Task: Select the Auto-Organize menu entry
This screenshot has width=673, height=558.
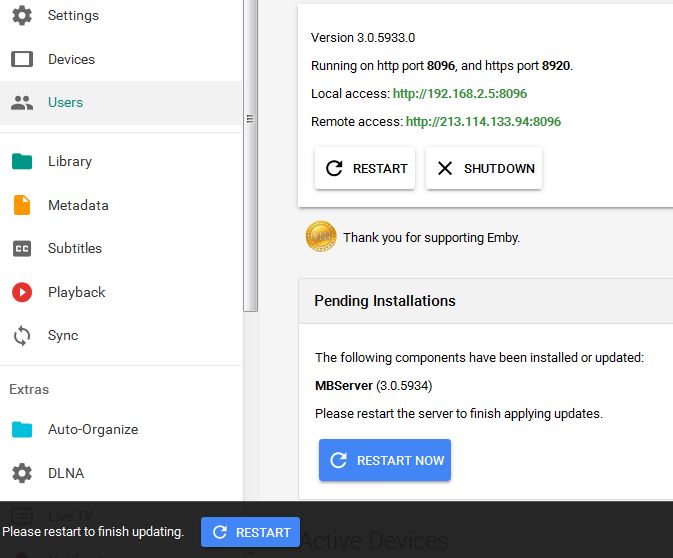Action: (93, 429)
